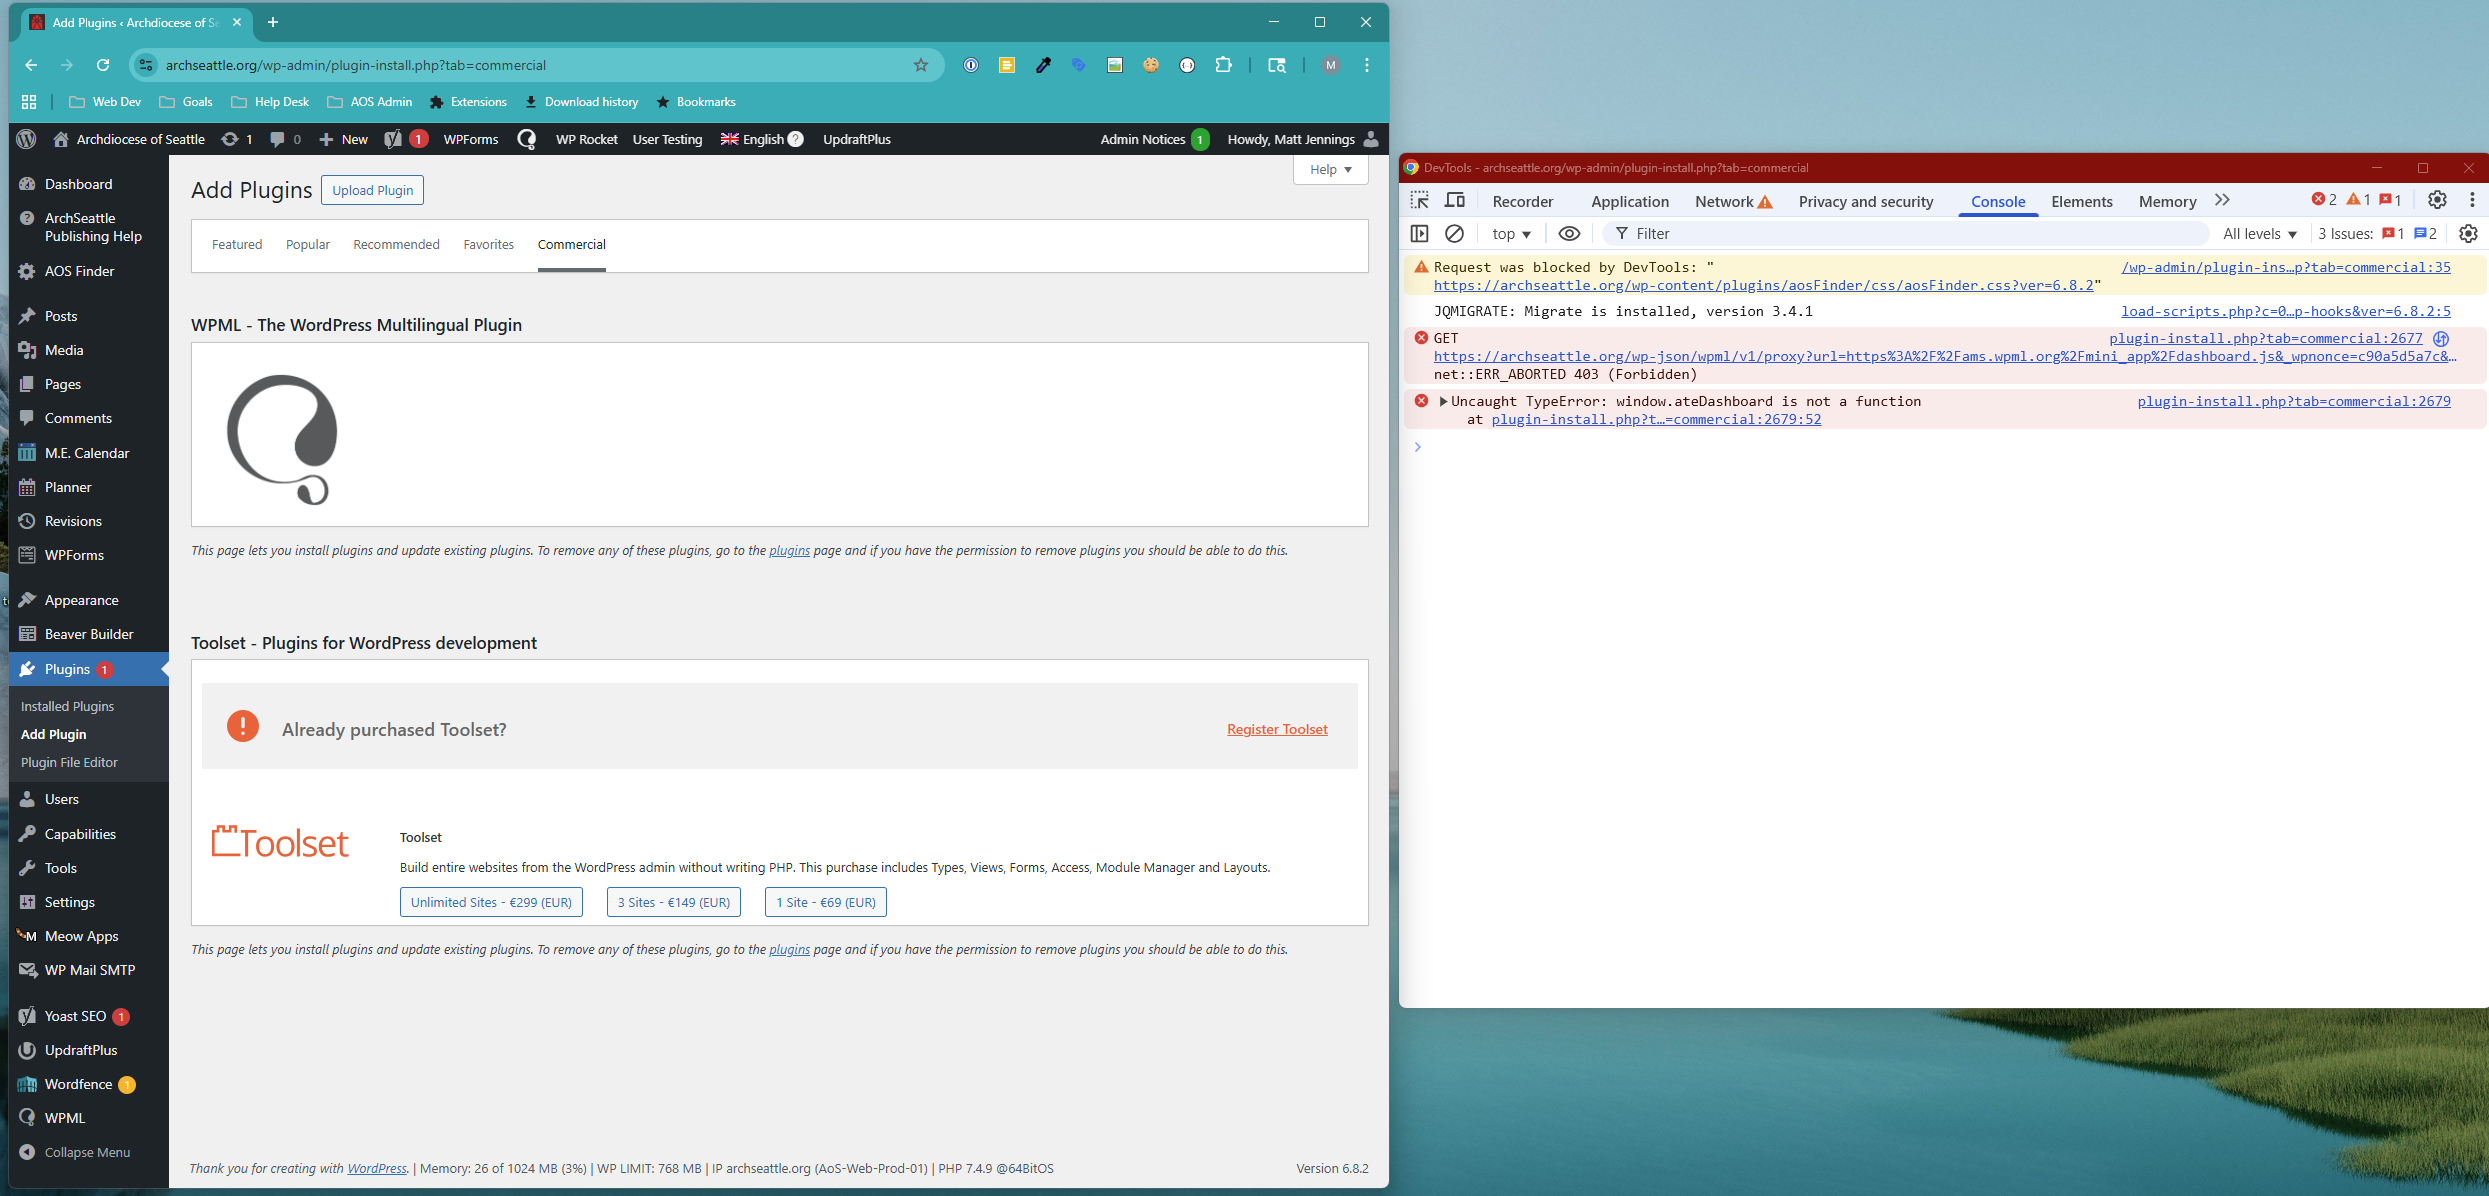The width and height of the screenshot is (2489, 1196).
Task: Open the '+ New' content menu
Action: (343, 139)
